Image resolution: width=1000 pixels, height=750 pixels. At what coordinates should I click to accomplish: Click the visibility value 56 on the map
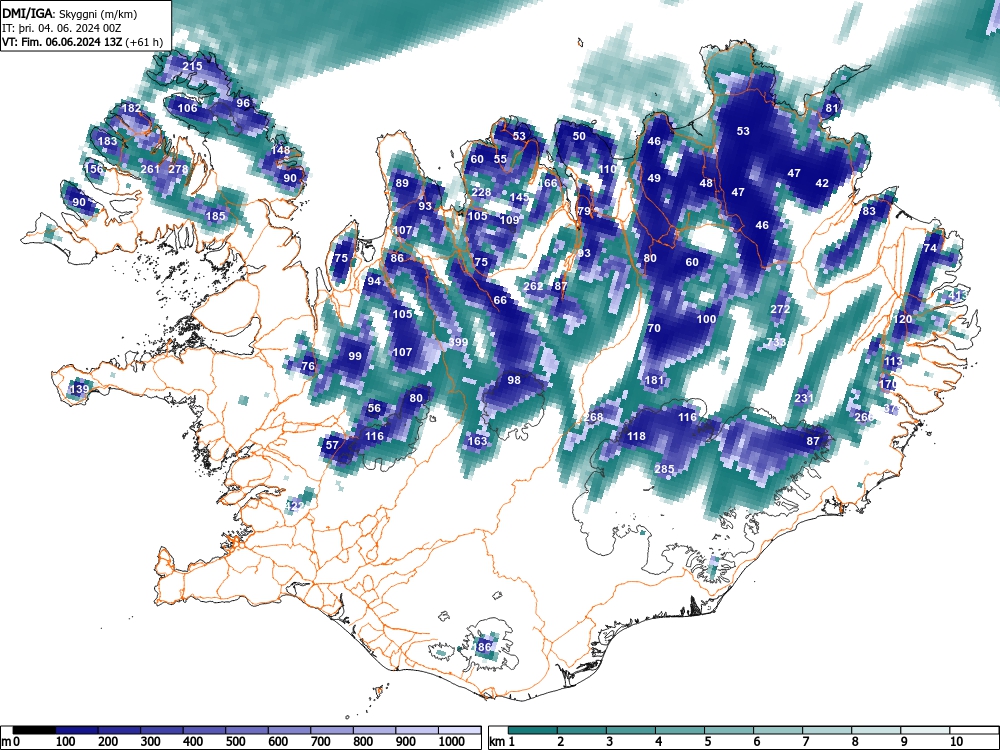(374, 408)
